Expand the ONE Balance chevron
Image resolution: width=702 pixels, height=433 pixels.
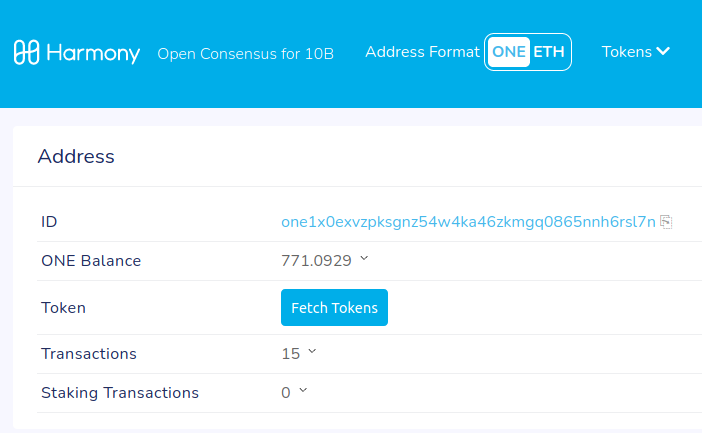364,258
